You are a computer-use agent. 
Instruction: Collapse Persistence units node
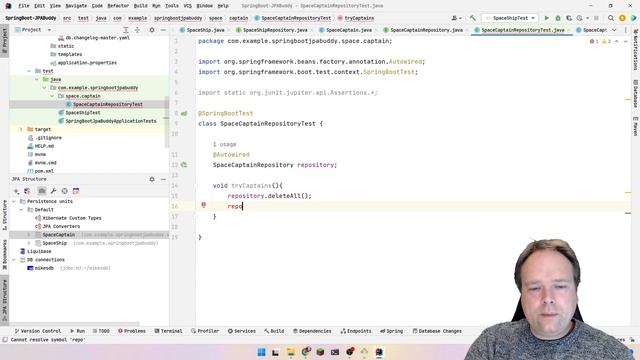[x=14, y=202]
